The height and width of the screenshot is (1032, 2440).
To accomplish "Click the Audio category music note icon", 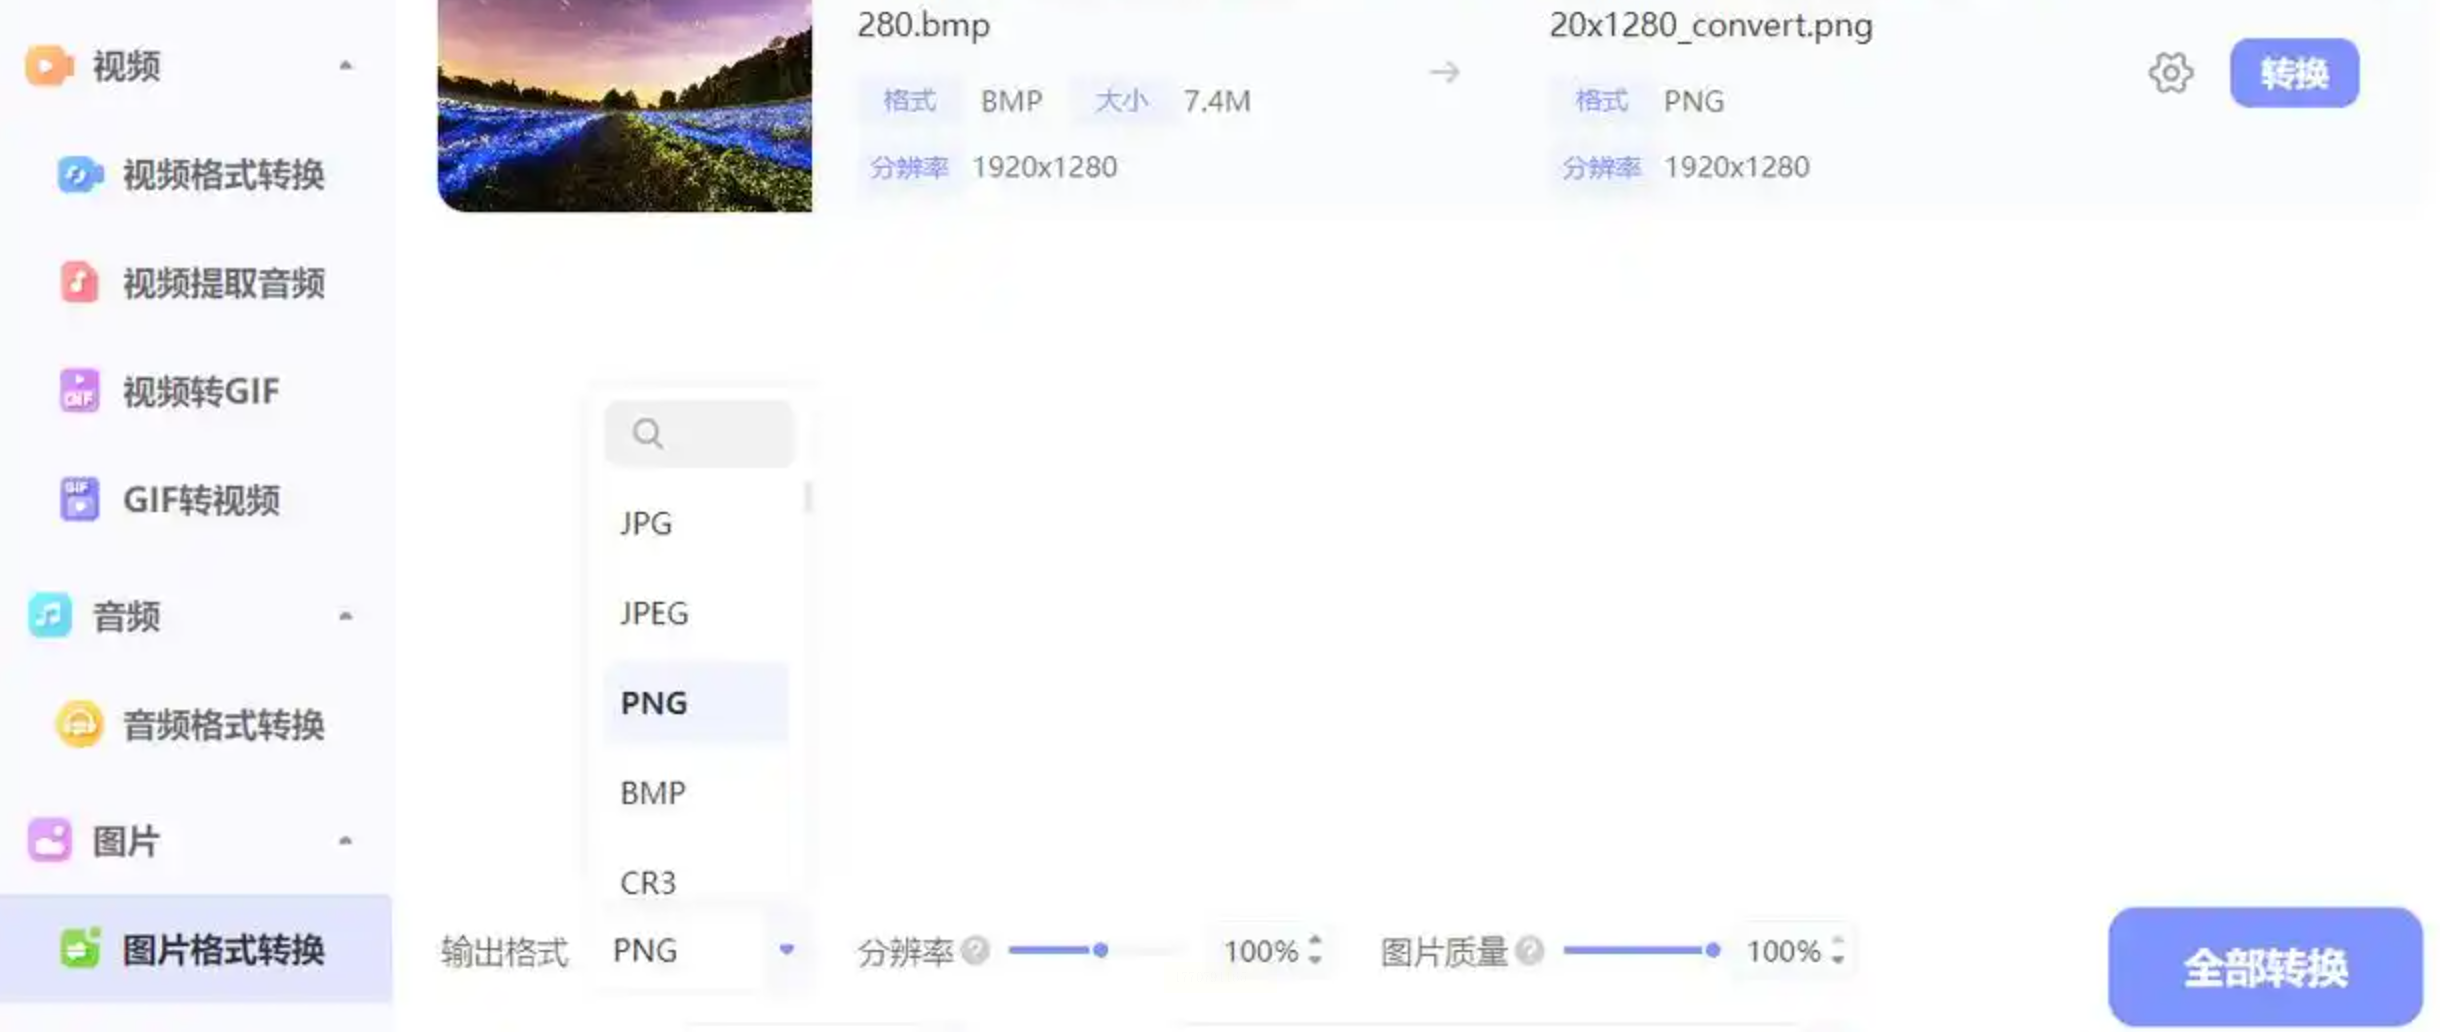I will coord(49,615).
